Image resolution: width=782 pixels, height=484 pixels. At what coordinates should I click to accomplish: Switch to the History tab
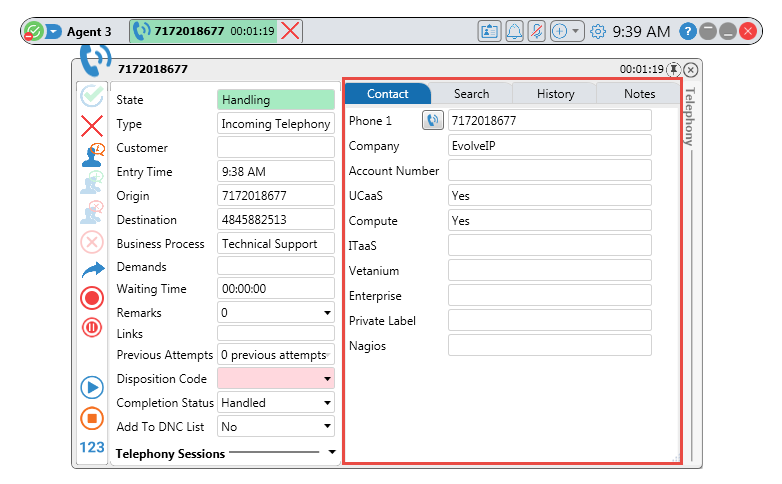(x=555, y=94)
